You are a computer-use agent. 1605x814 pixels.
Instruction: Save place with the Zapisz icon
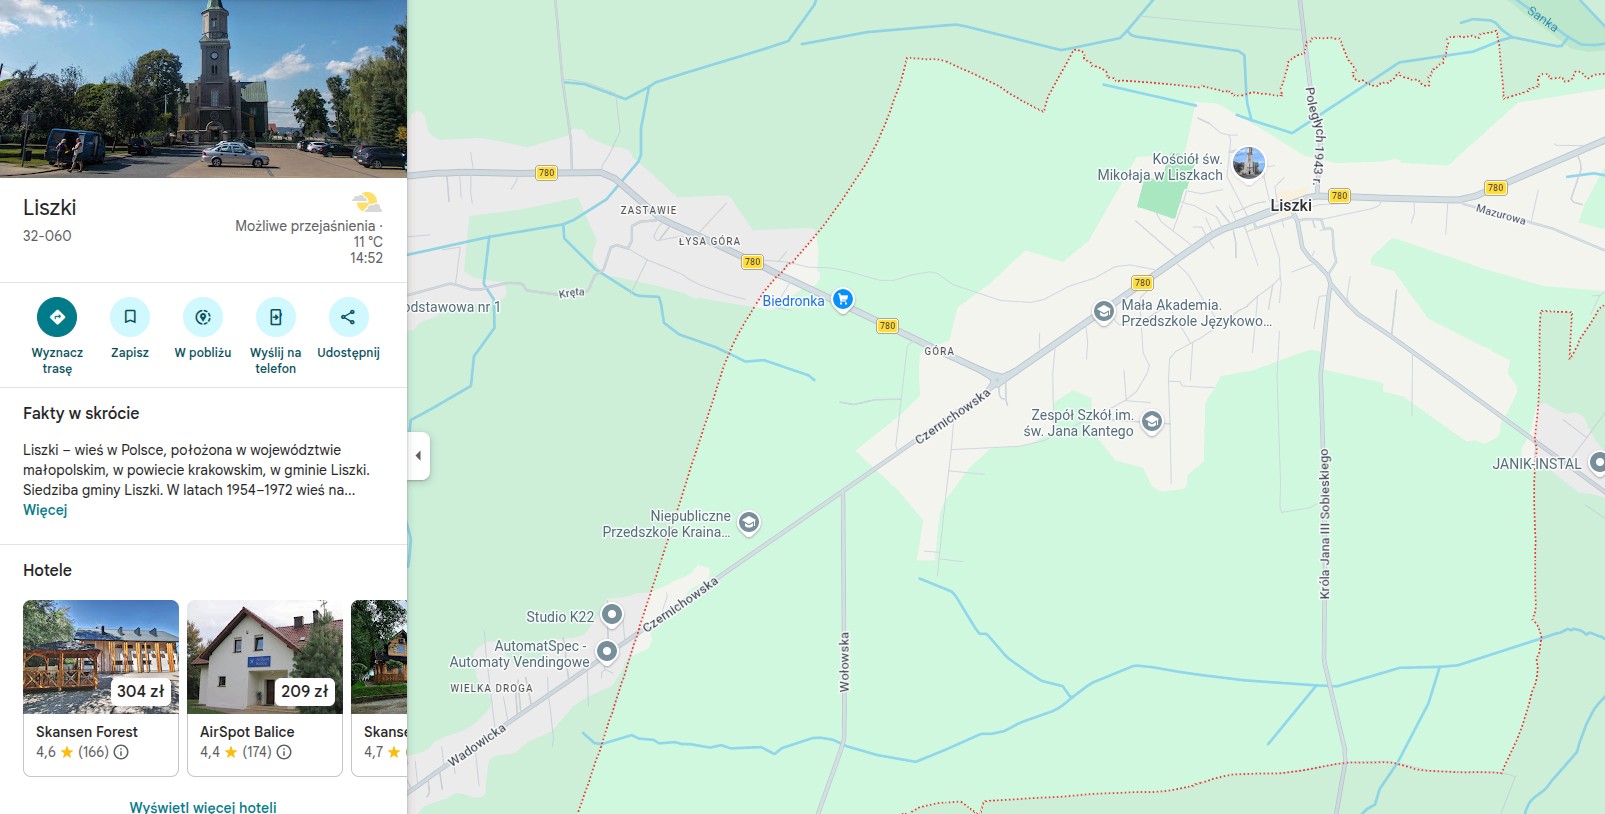[x=130, y=317]
